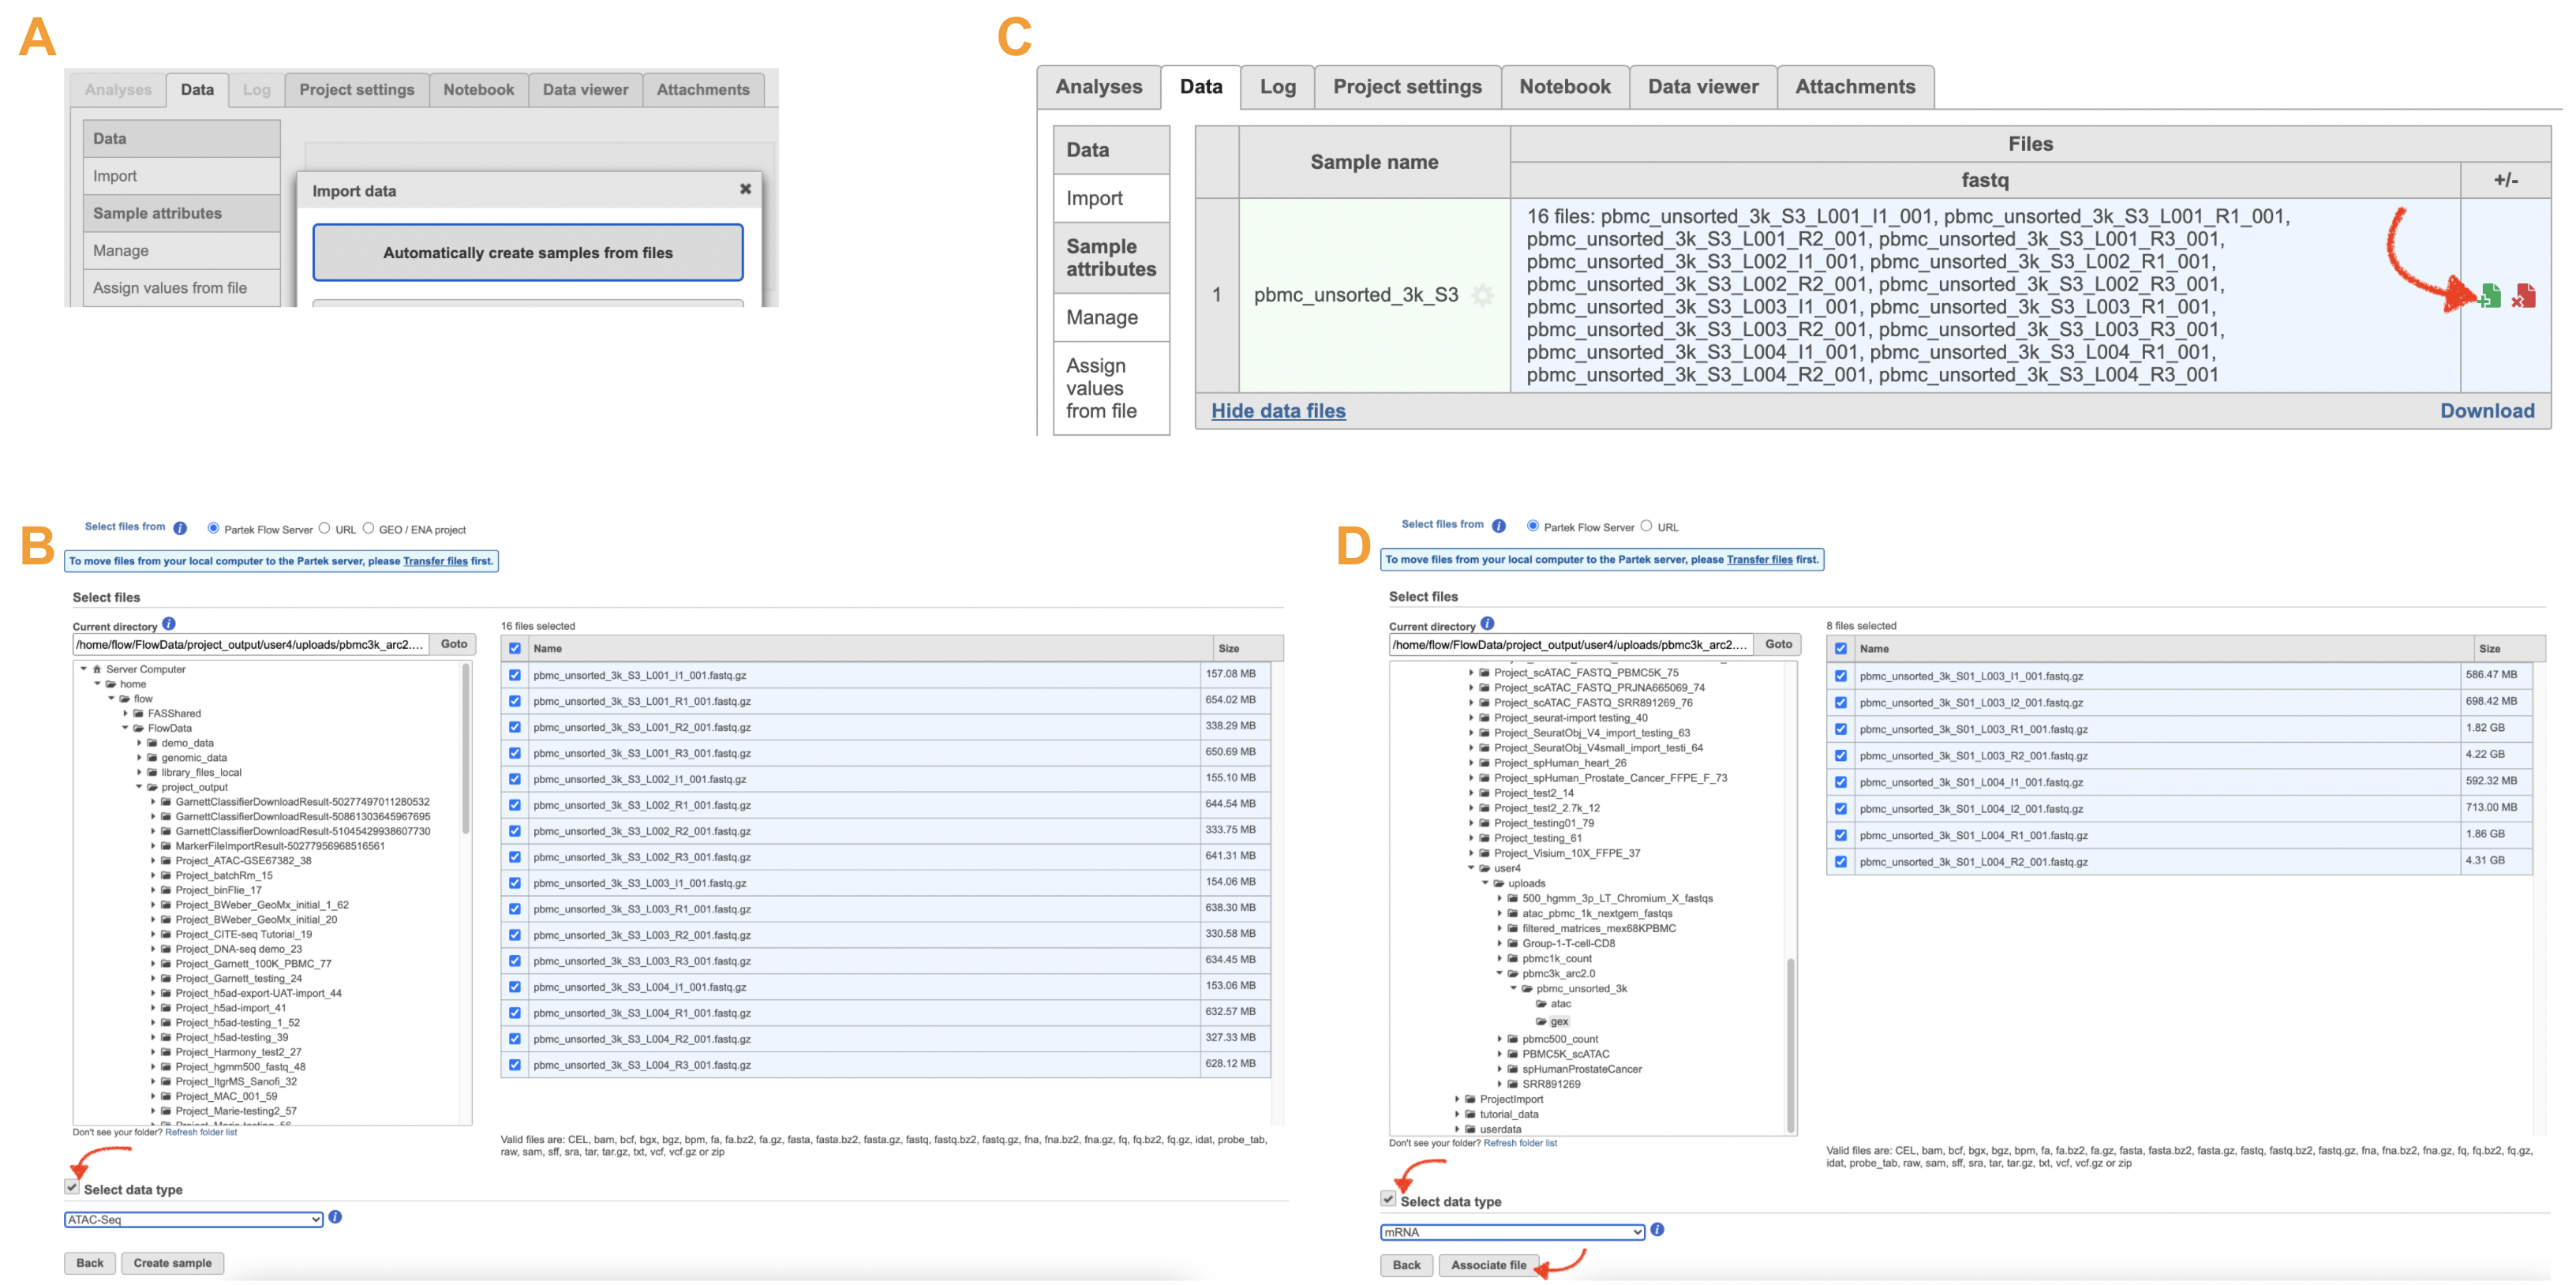
Task: Open the gex folder in the tree
Action: pos(1559,1022)
